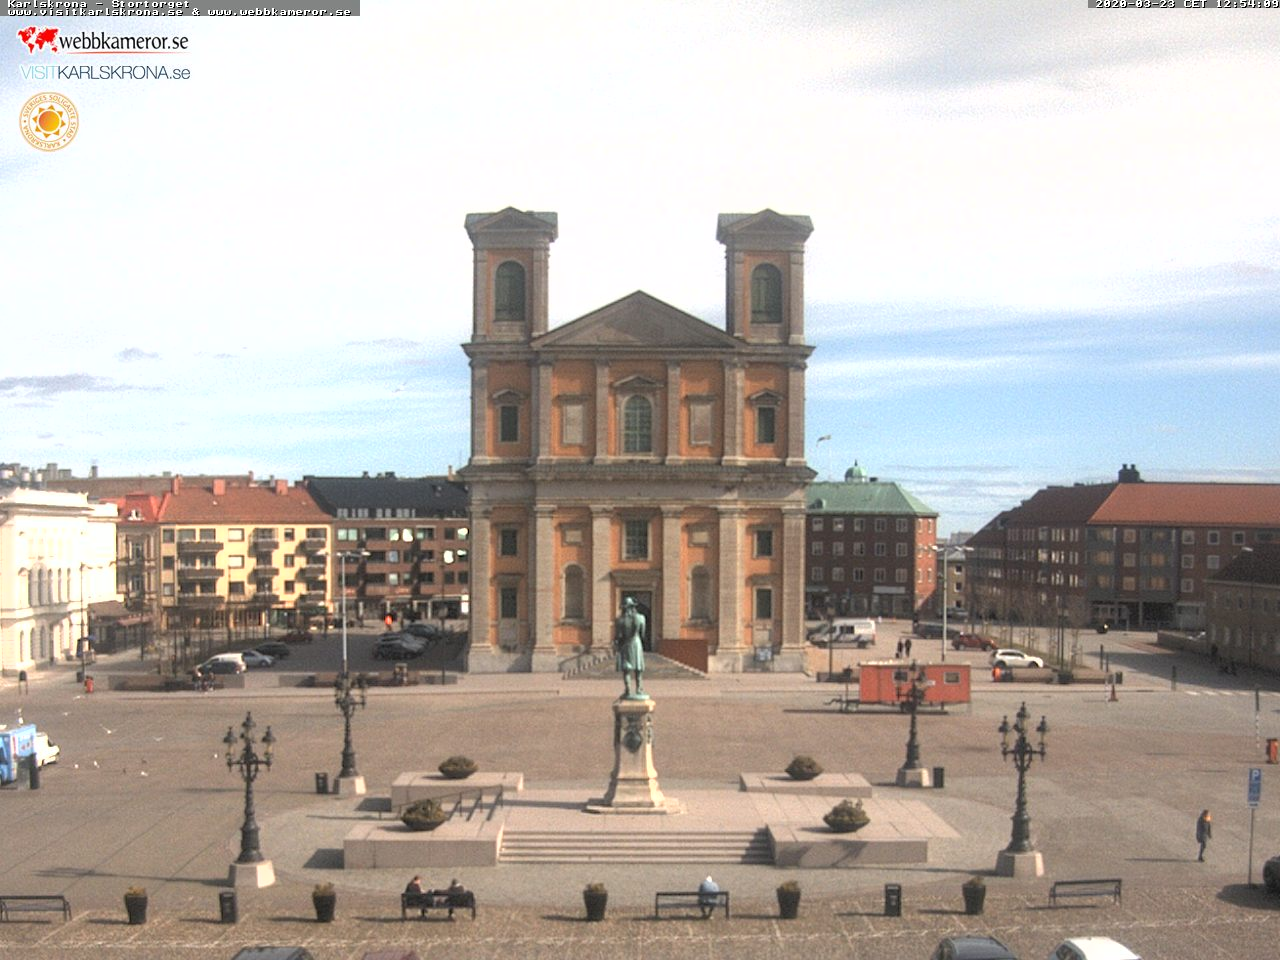Click the church's left bell tower window

coord(510,291)
